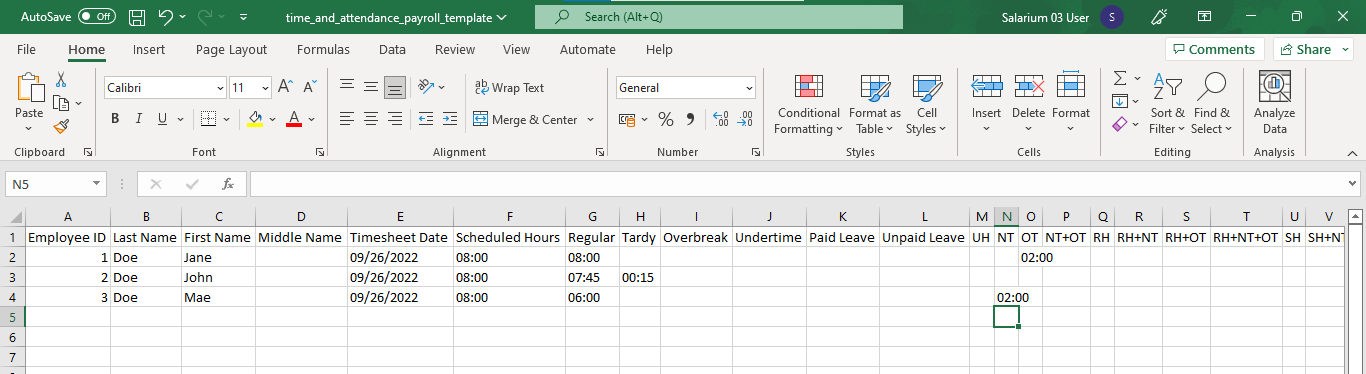Open Analyze Data pane
This screenshot has width=1366, height=374.
pos(1274,104)
